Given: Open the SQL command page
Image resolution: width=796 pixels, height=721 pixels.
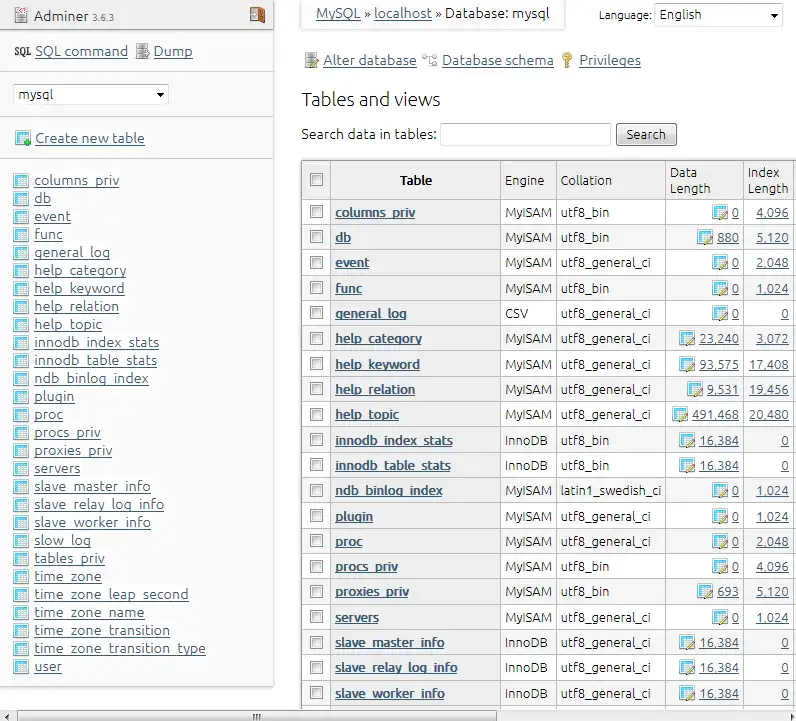Looking at the screenshot, I should 81,51.
